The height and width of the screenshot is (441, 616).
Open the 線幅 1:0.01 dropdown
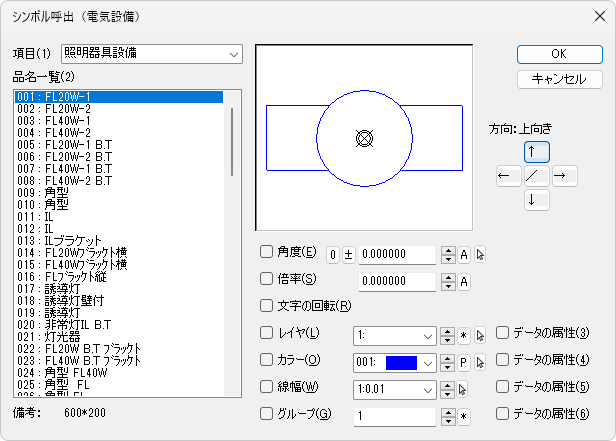[395, 388]
